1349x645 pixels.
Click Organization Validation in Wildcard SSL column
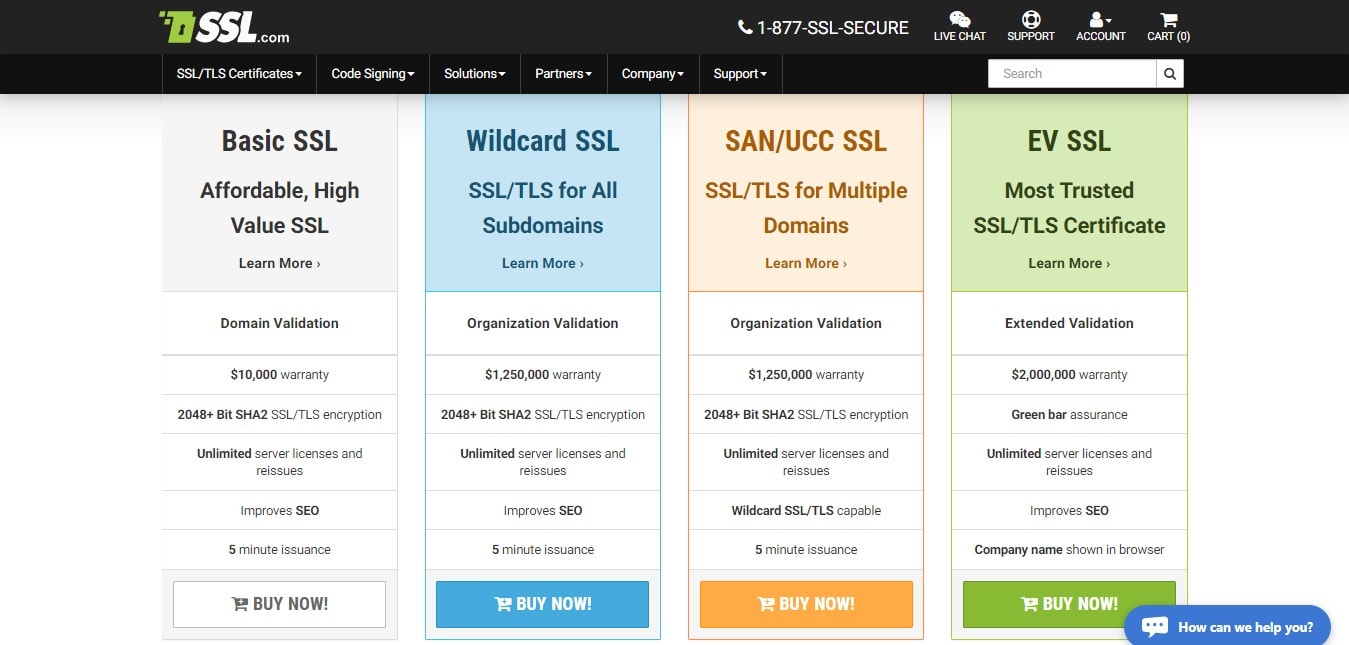[543, 323]
